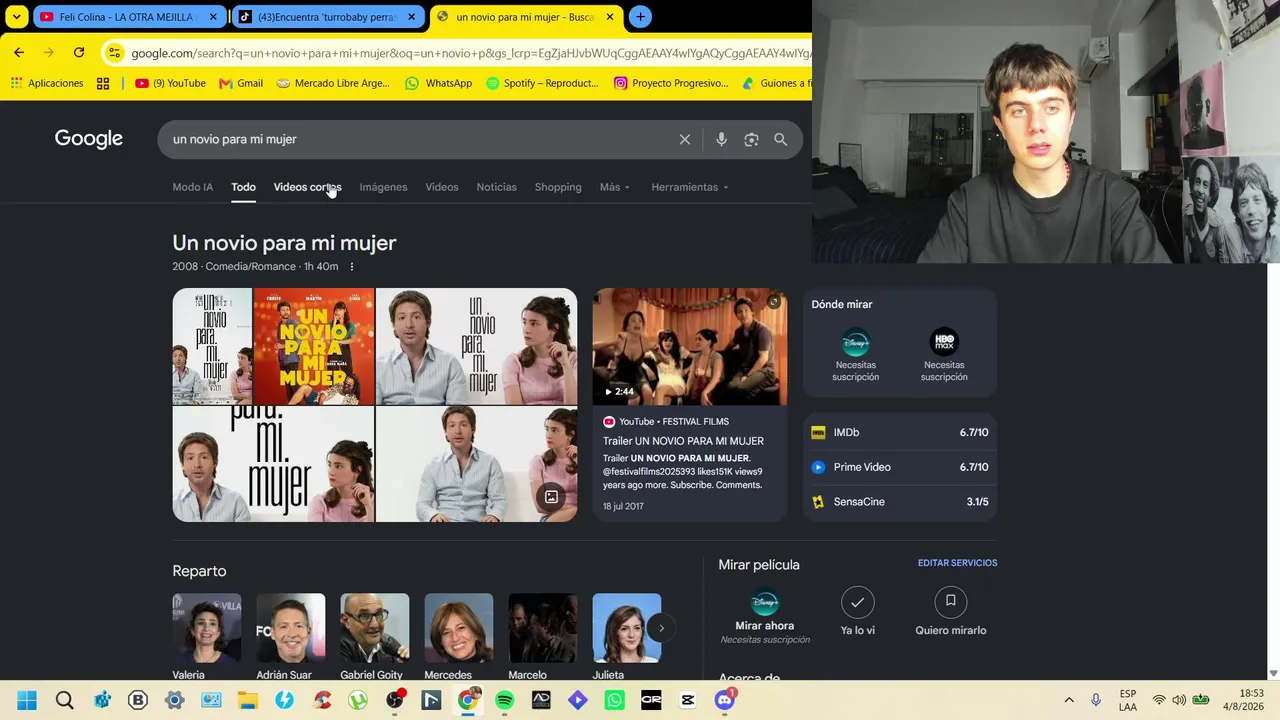This screenshot has height=720, width=1280.
Task: Expand the Más search filter menu
Action: (615, 187)
